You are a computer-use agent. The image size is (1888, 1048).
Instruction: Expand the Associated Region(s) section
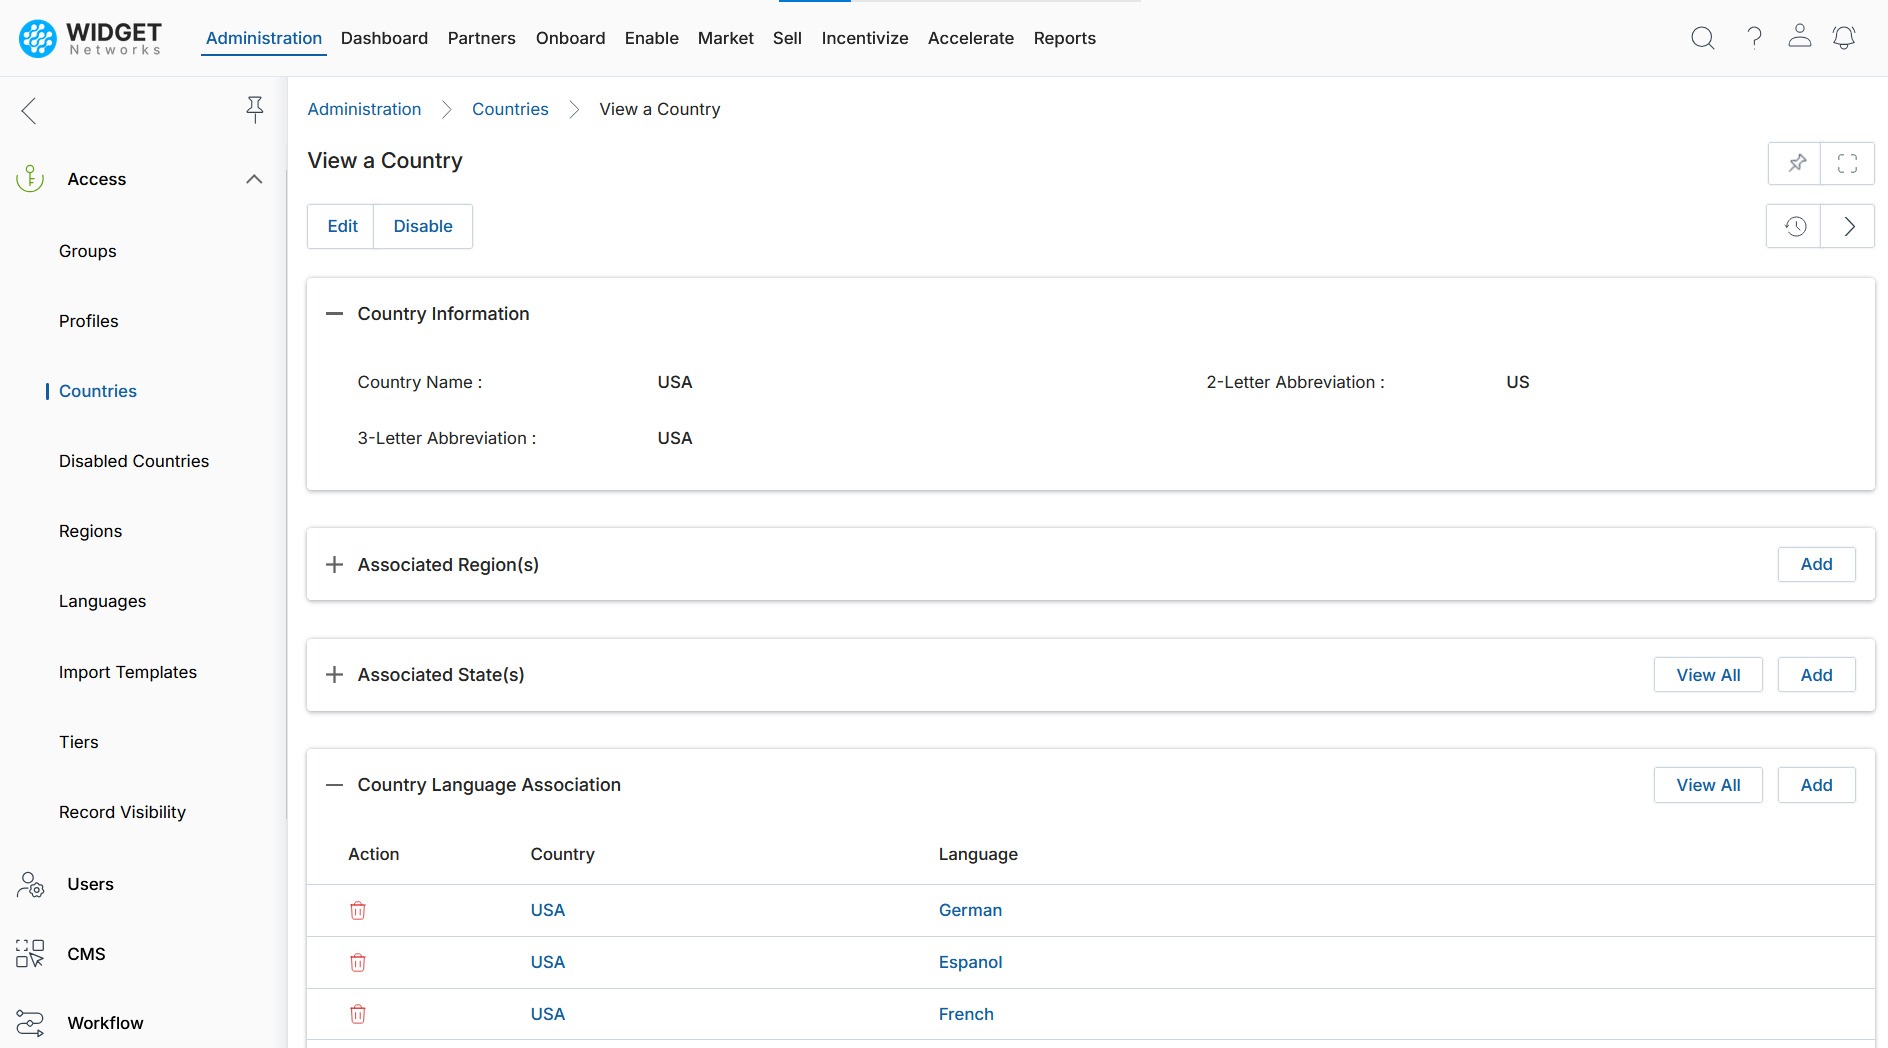334,565
